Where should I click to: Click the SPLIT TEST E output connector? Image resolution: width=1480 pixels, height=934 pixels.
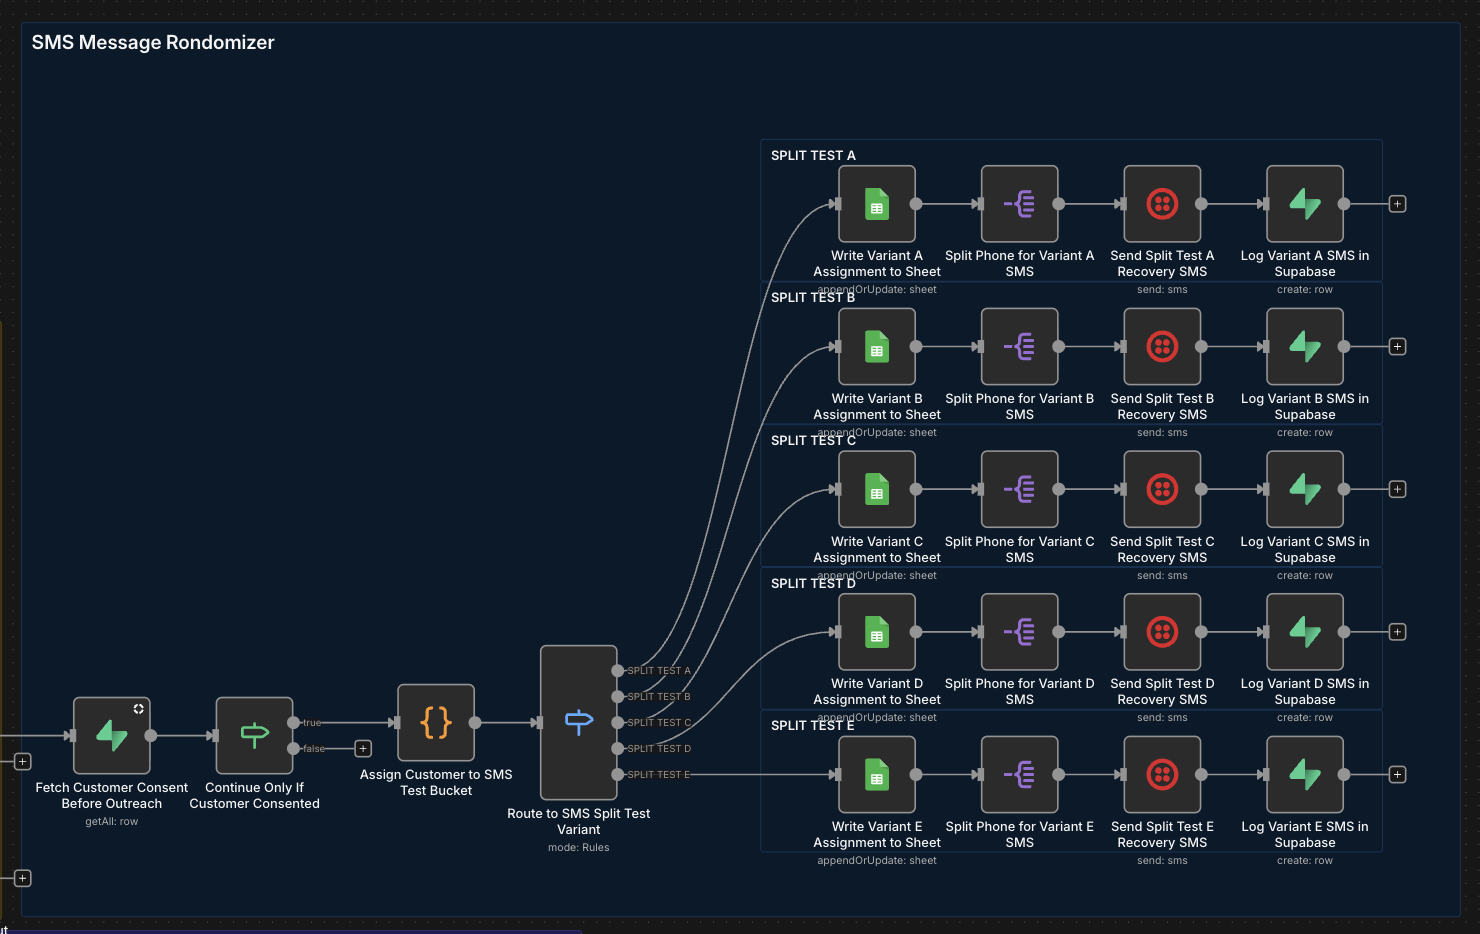618,775
